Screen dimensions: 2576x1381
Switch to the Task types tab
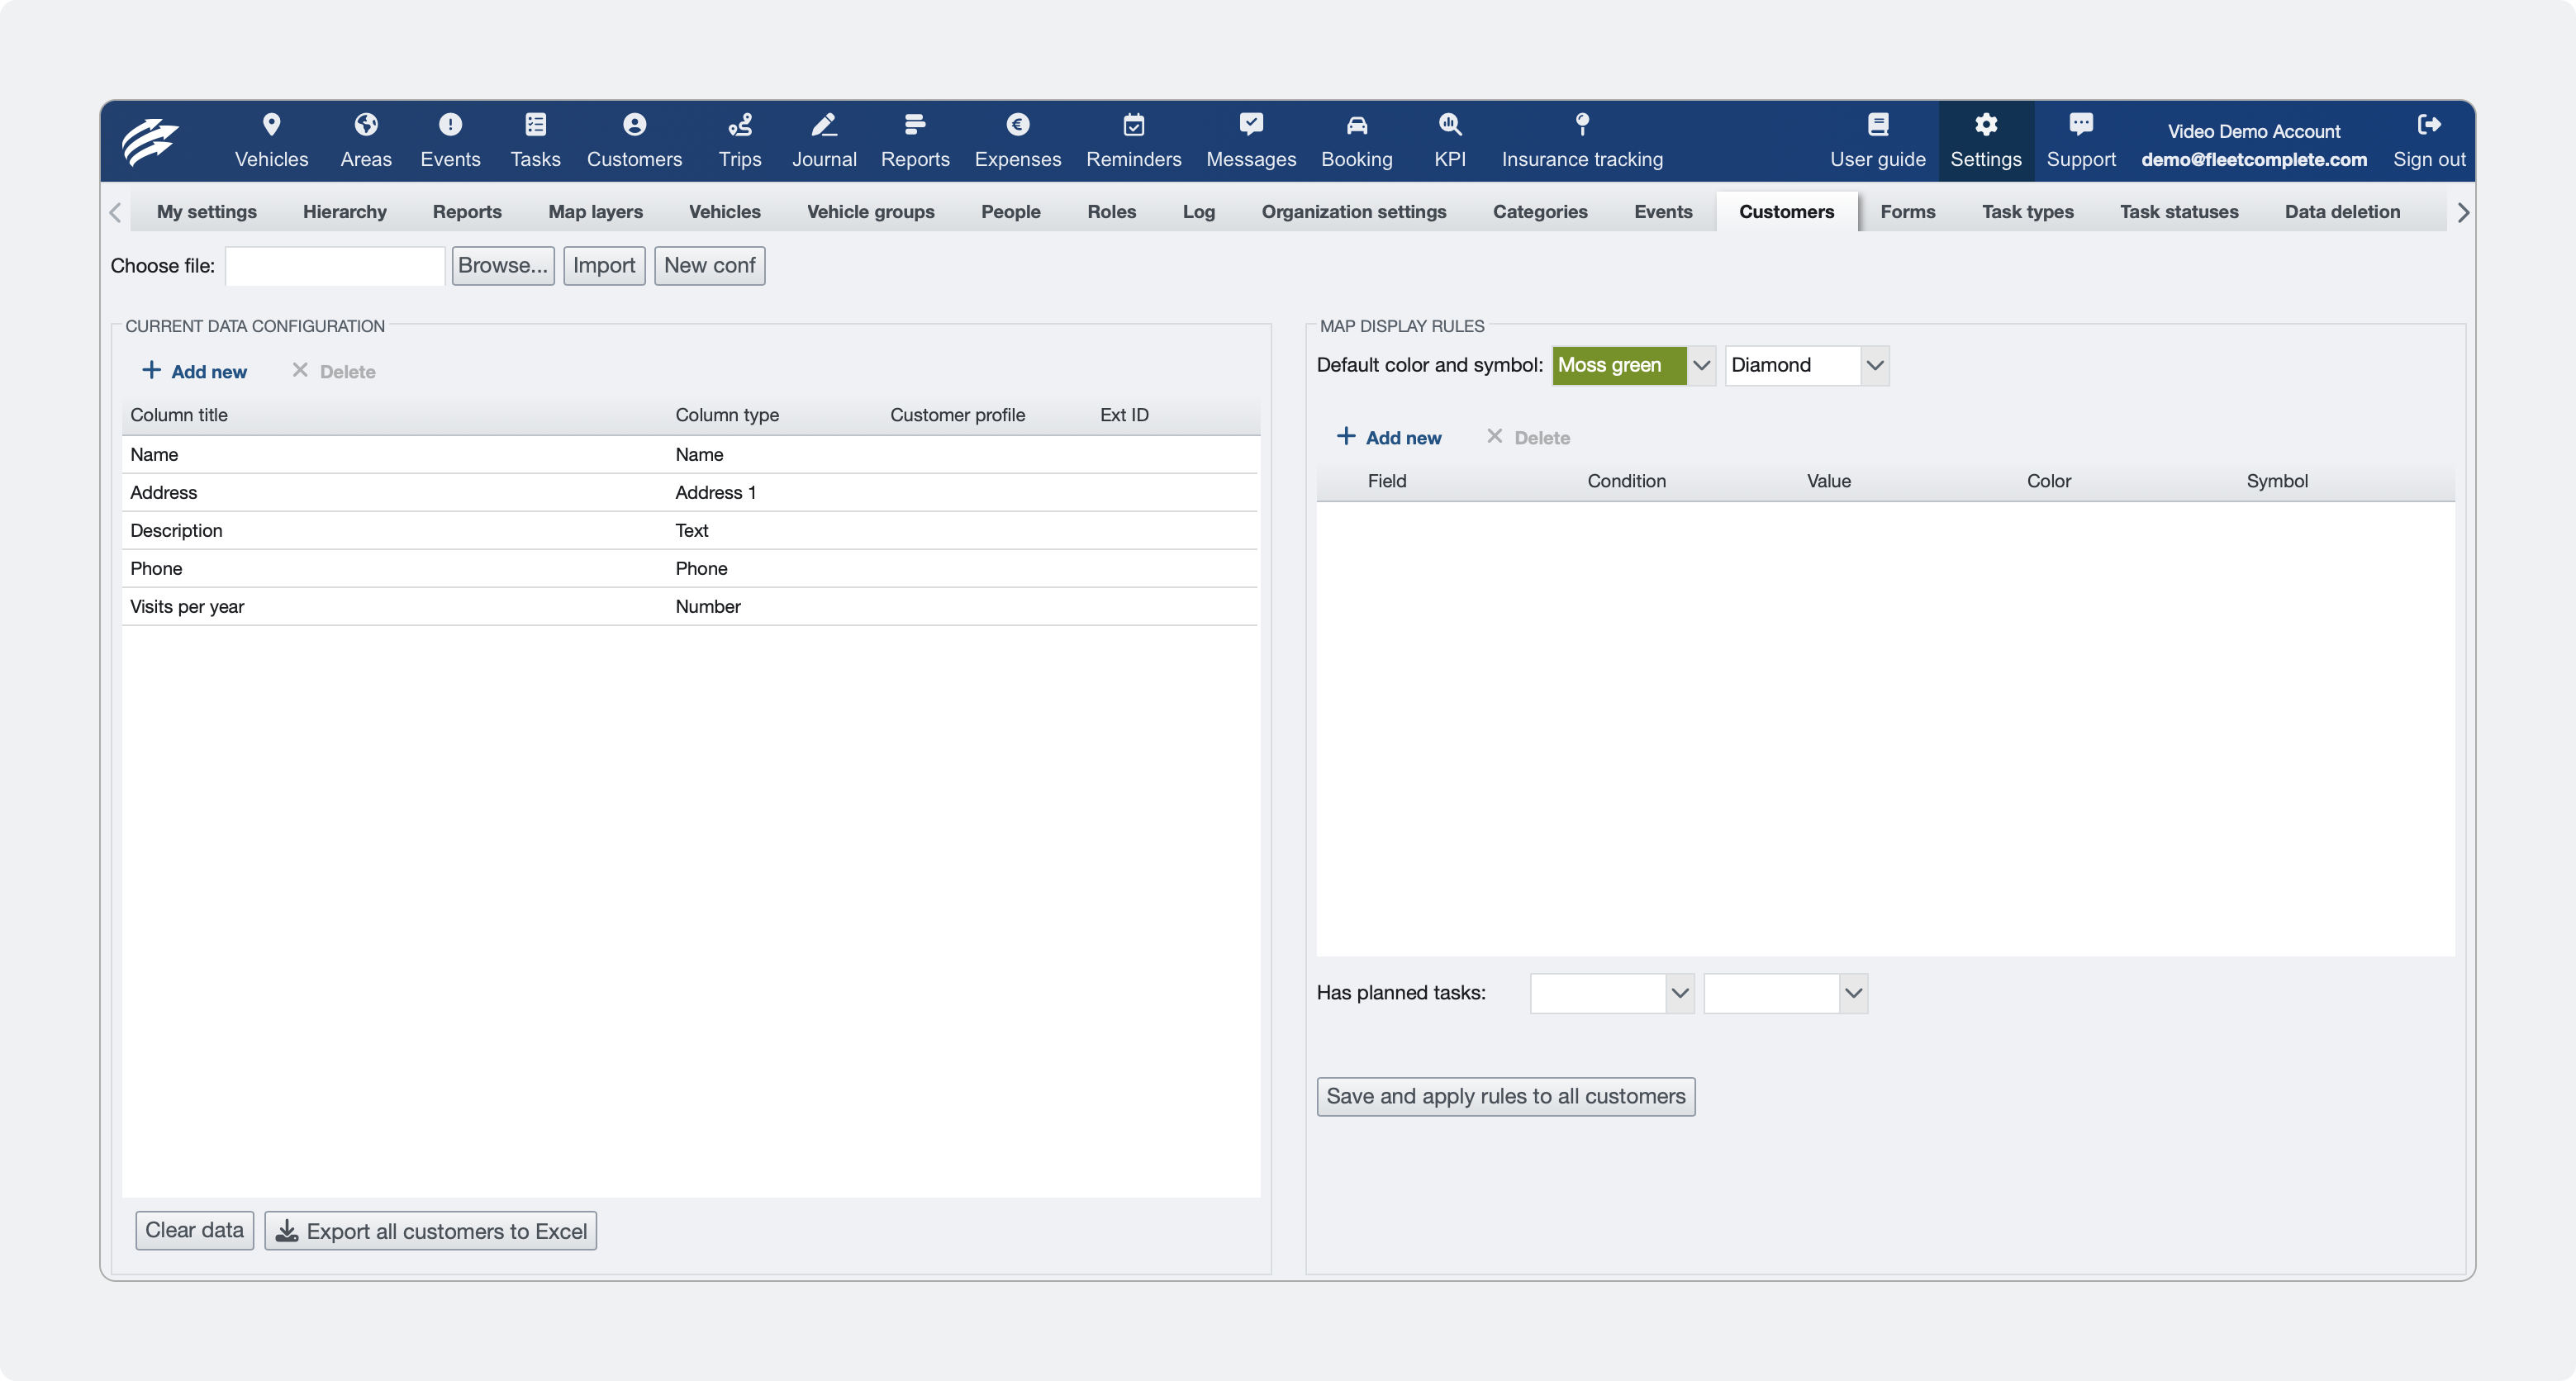pos(2027,212)
